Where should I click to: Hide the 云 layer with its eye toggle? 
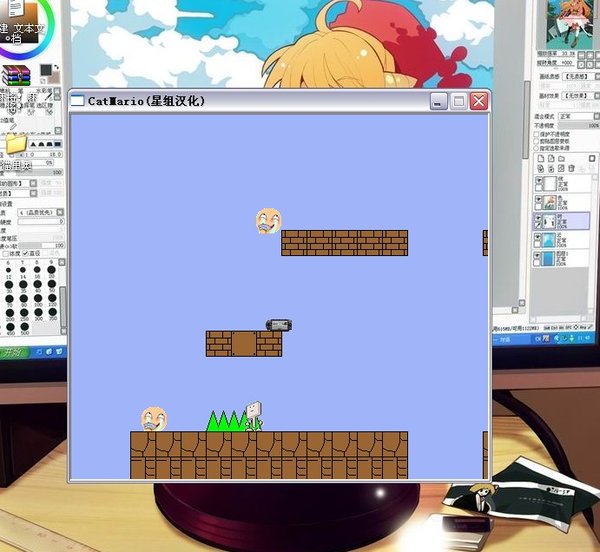(x=538, y=237)
